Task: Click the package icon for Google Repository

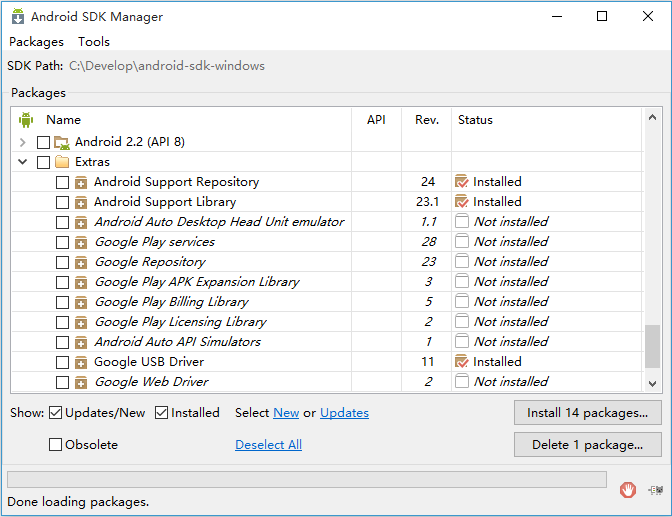Action: click(x=81, y=262)
